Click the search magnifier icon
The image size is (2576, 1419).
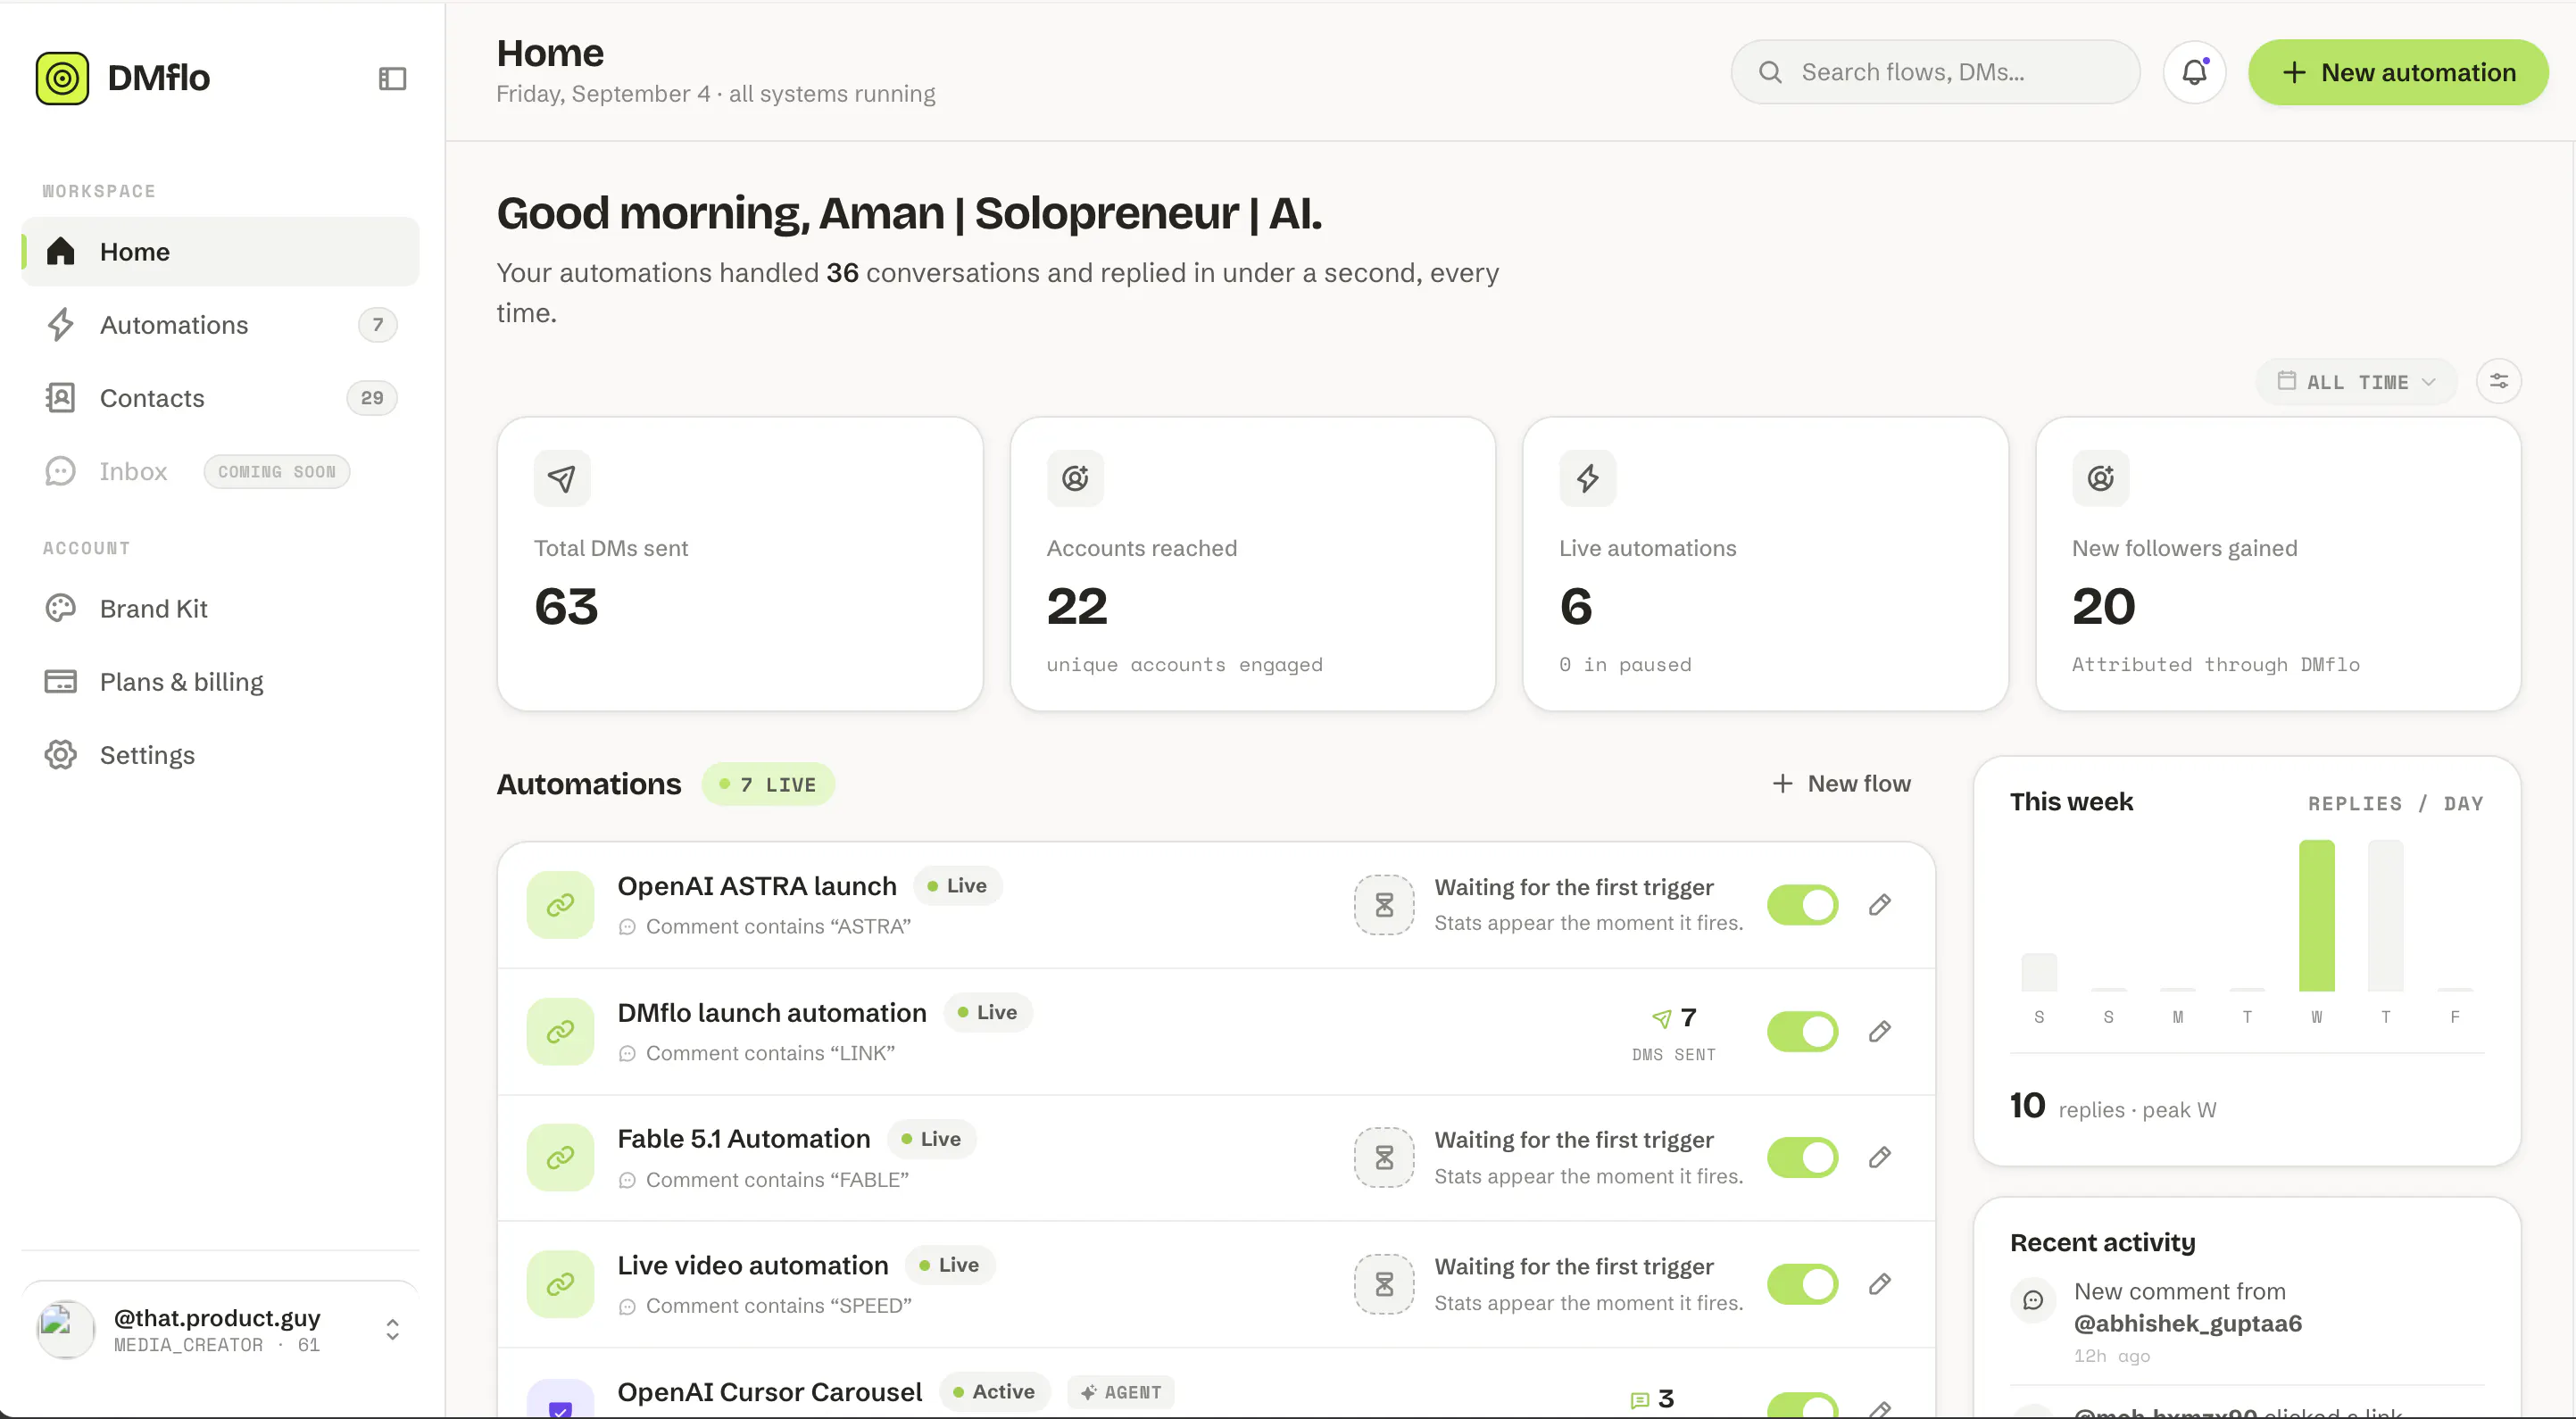tap(1770, 72)
